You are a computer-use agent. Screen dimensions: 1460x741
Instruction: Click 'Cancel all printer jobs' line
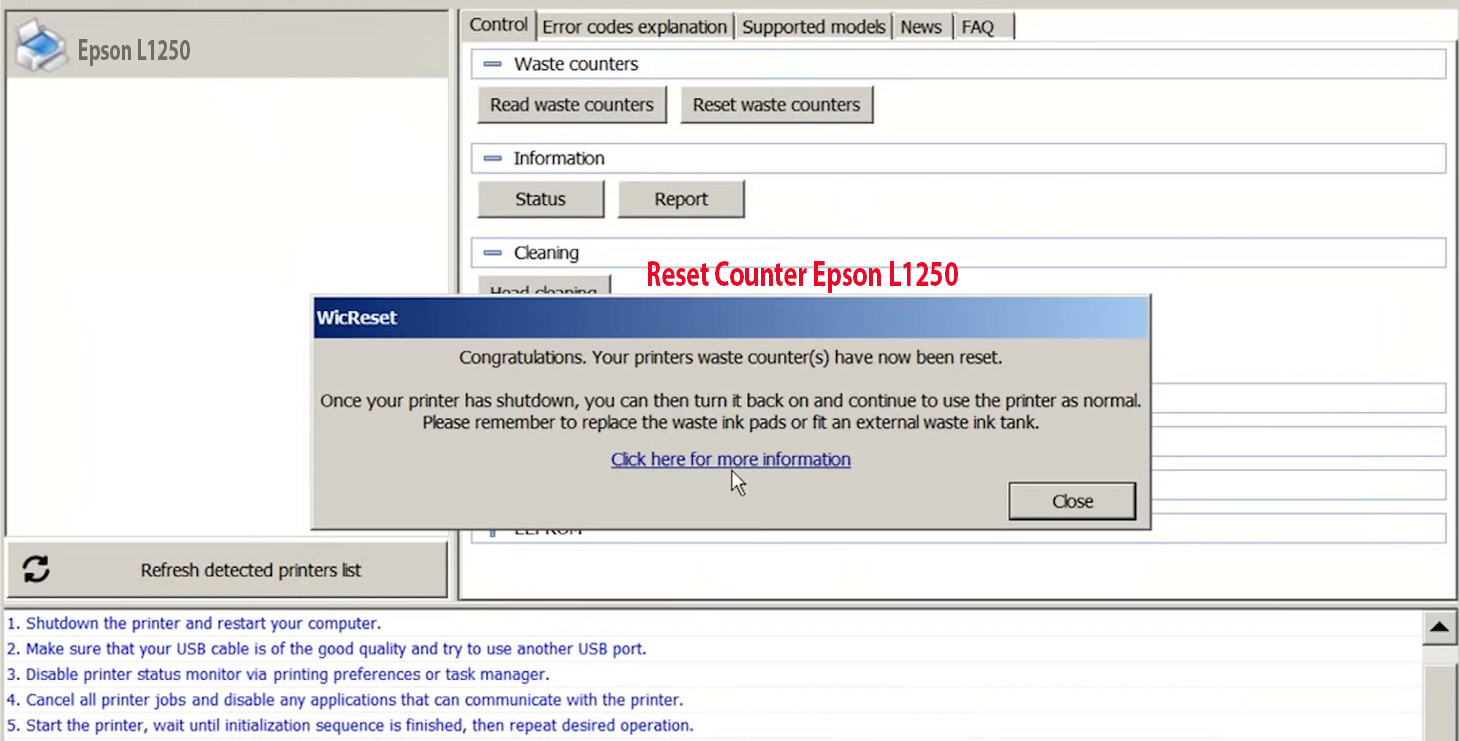(x=344, y=700)
